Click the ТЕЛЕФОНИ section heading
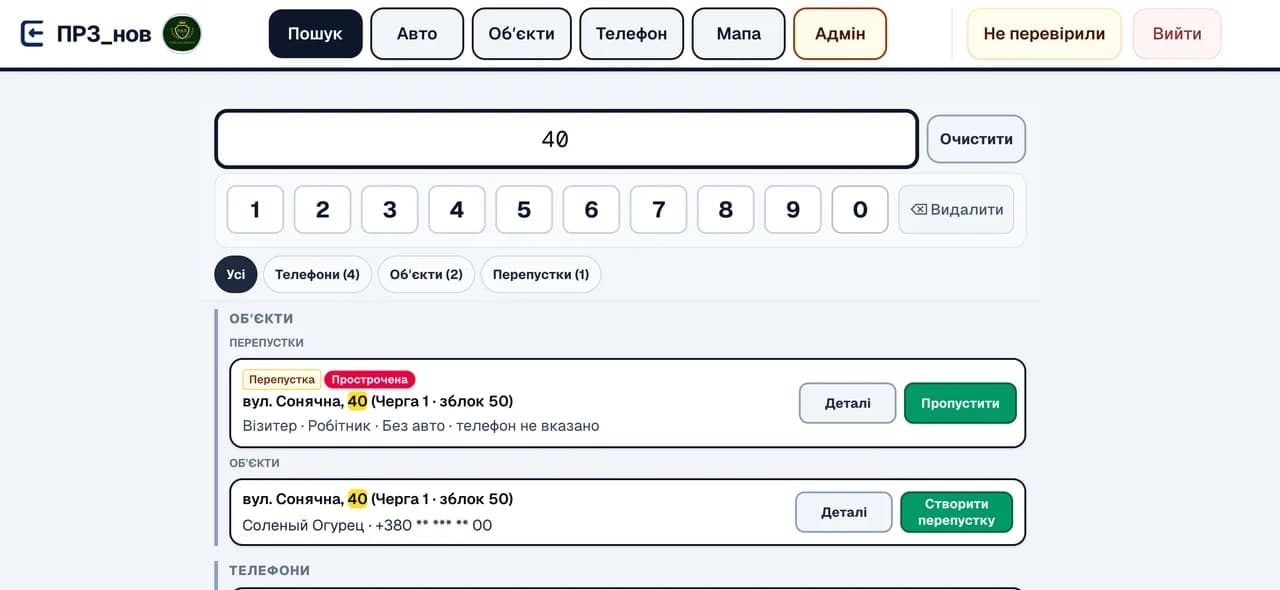Screen dimensions: 1280x590 click(x=269, y=570)
